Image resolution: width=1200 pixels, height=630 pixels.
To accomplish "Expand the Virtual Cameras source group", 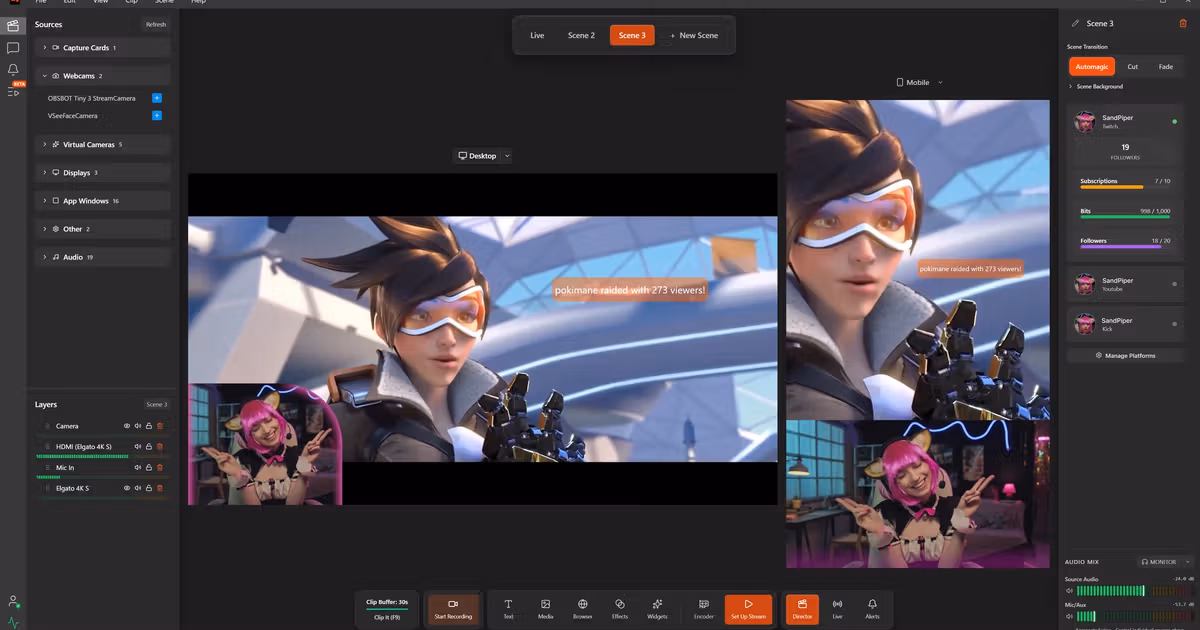I will [102, 144].
